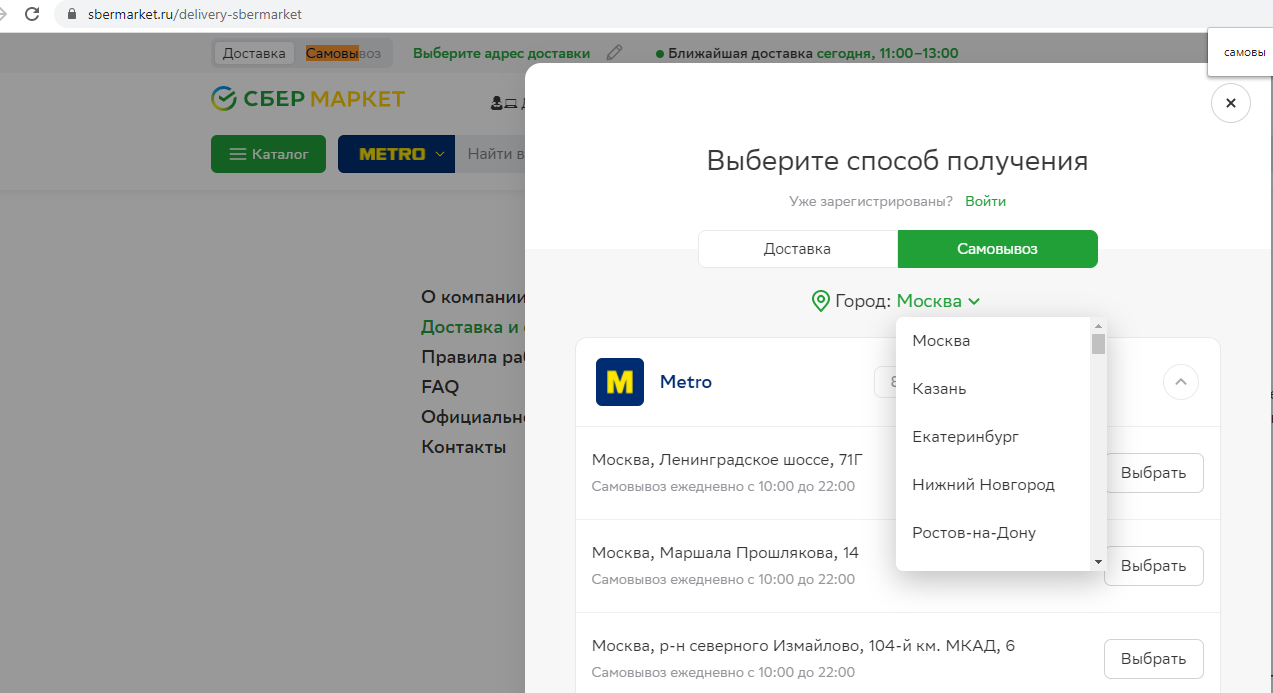Toggle Доставка in the top header bar

click(x=254, y=53)
